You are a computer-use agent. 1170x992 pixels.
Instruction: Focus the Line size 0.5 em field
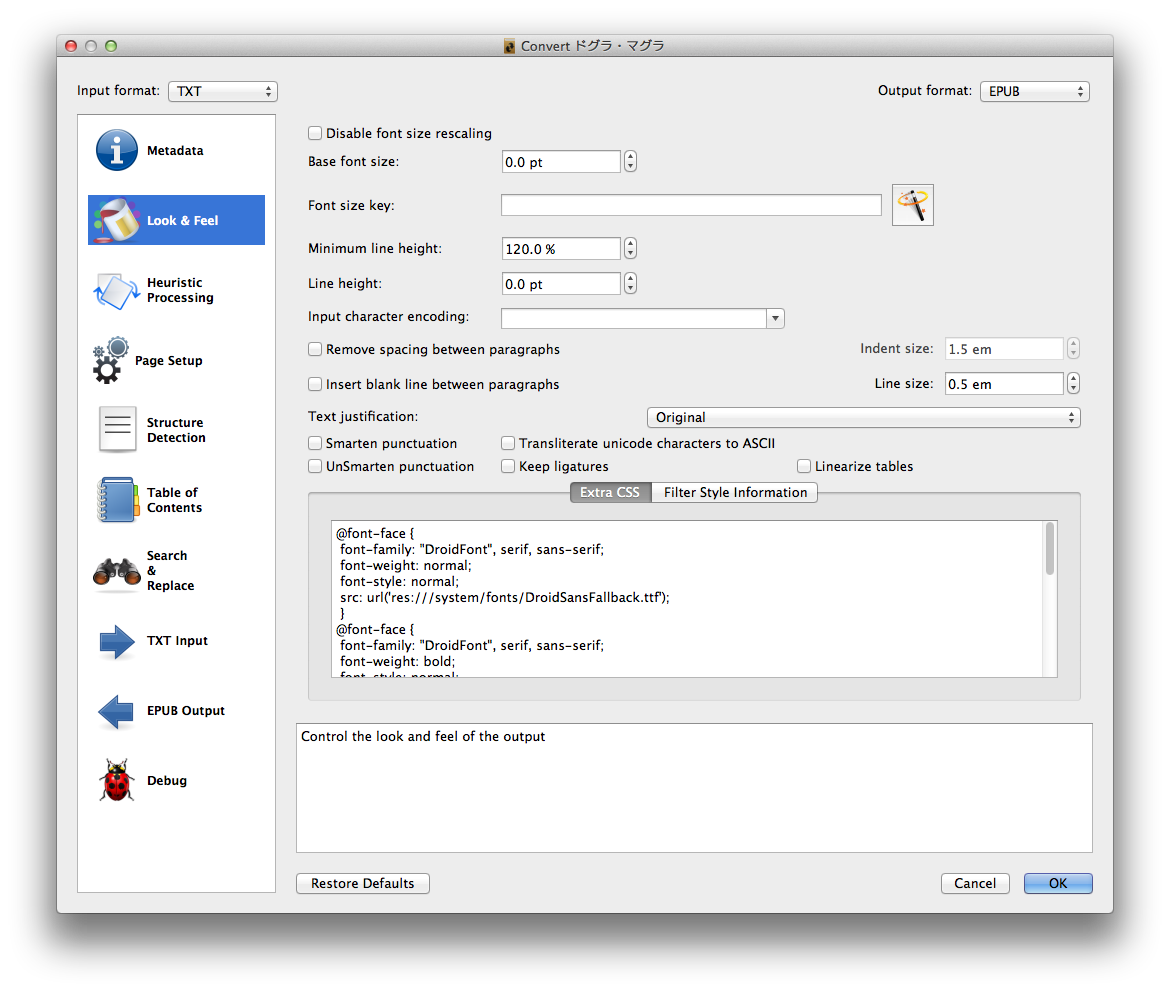pyautogui.click(x=1004, y=384)
